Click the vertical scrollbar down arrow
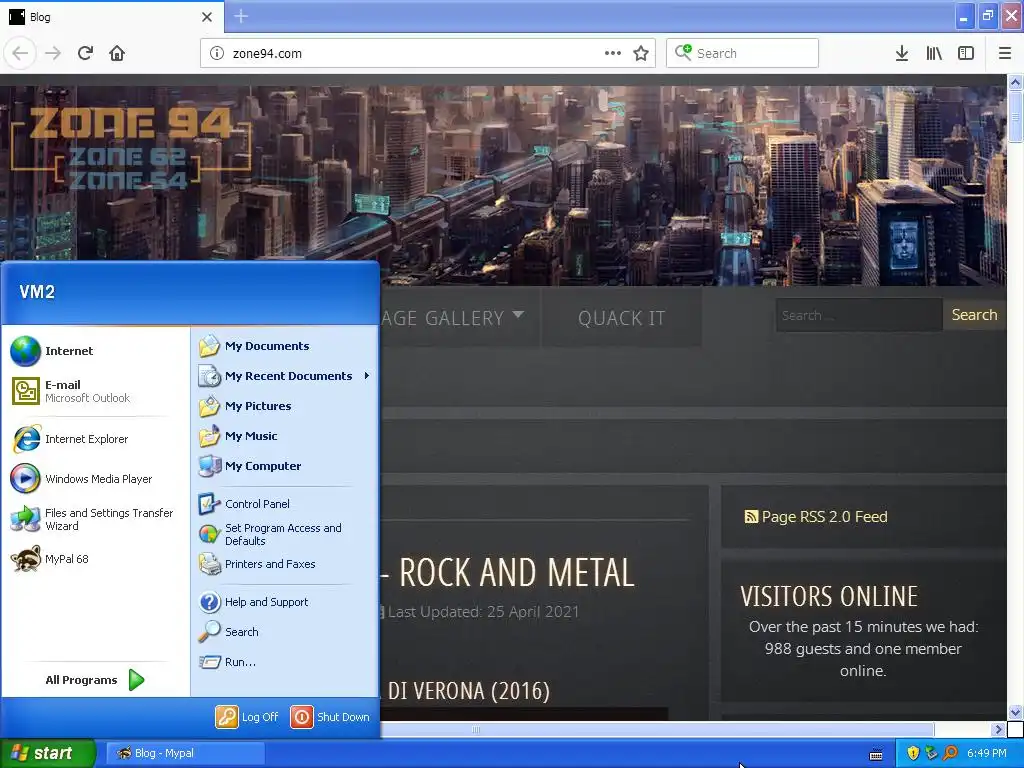Image resolution: width=1024 pixels, height=768 pixels. click(x=1015, y=712)
